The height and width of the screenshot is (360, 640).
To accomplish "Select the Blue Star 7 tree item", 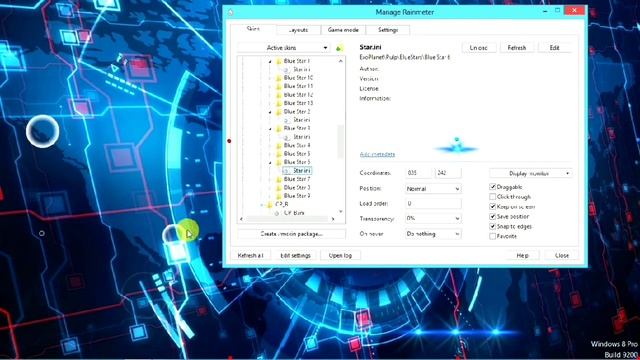I will (x=297, y=179).
